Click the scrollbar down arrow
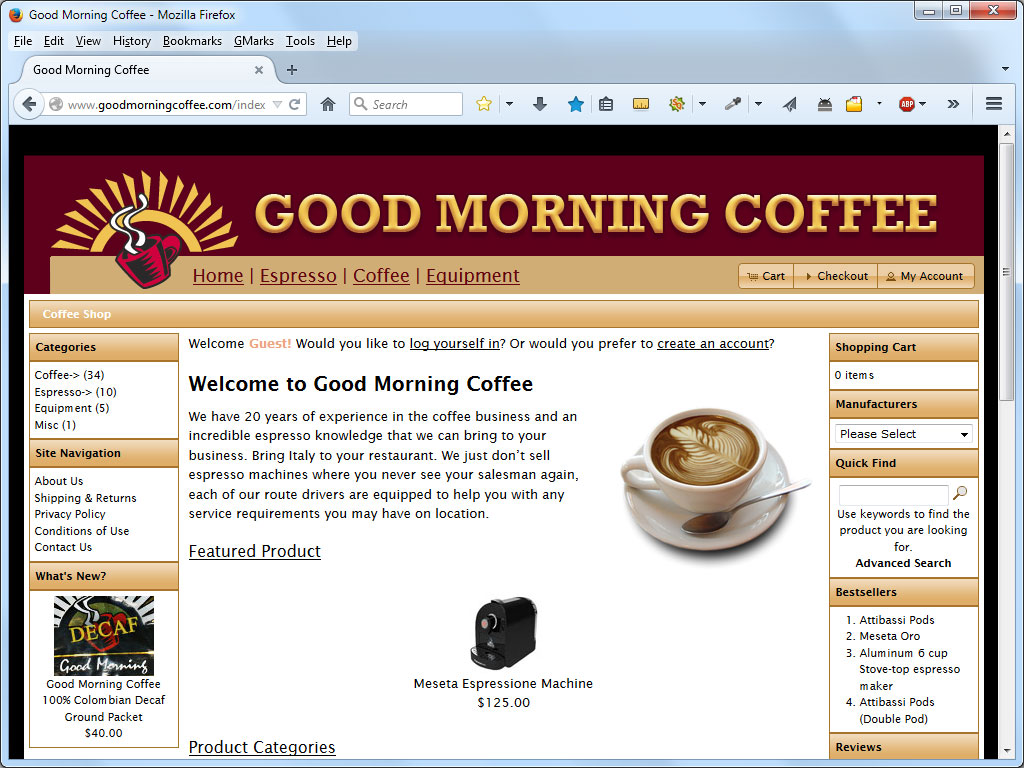Screen dimensions: 1024x768 click(x=1006, y=750)
